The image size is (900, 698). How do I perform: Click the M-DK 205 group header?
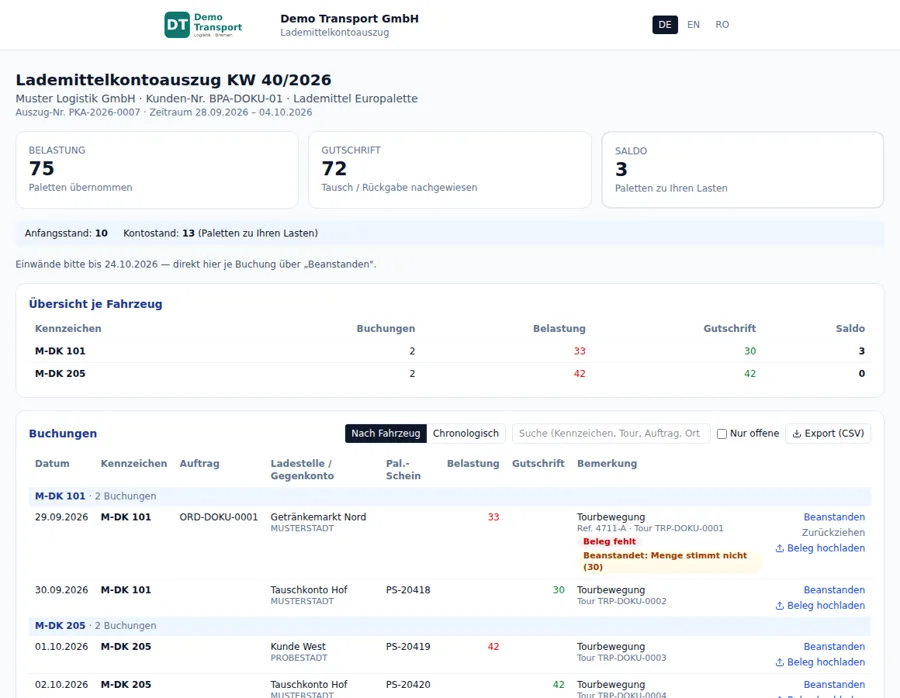[450, 626]
